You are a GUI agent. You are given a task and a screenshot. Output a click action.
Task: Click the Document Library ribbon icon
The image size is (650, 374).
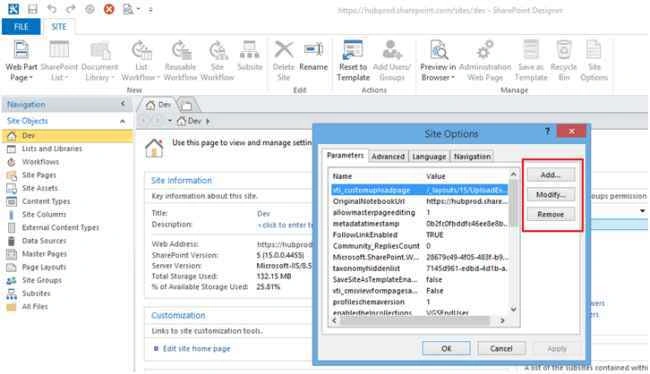(99, 51)
